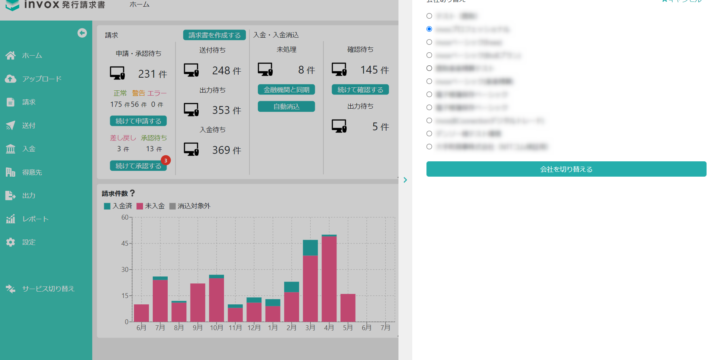Click the エラー status label
The width and height of the screenshot is (720, 360).
[157, 93]
